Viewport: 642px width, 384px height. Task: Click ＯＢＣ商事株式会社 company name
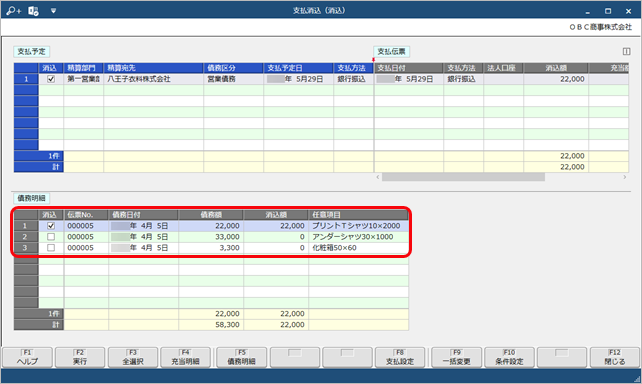(601, 27)
